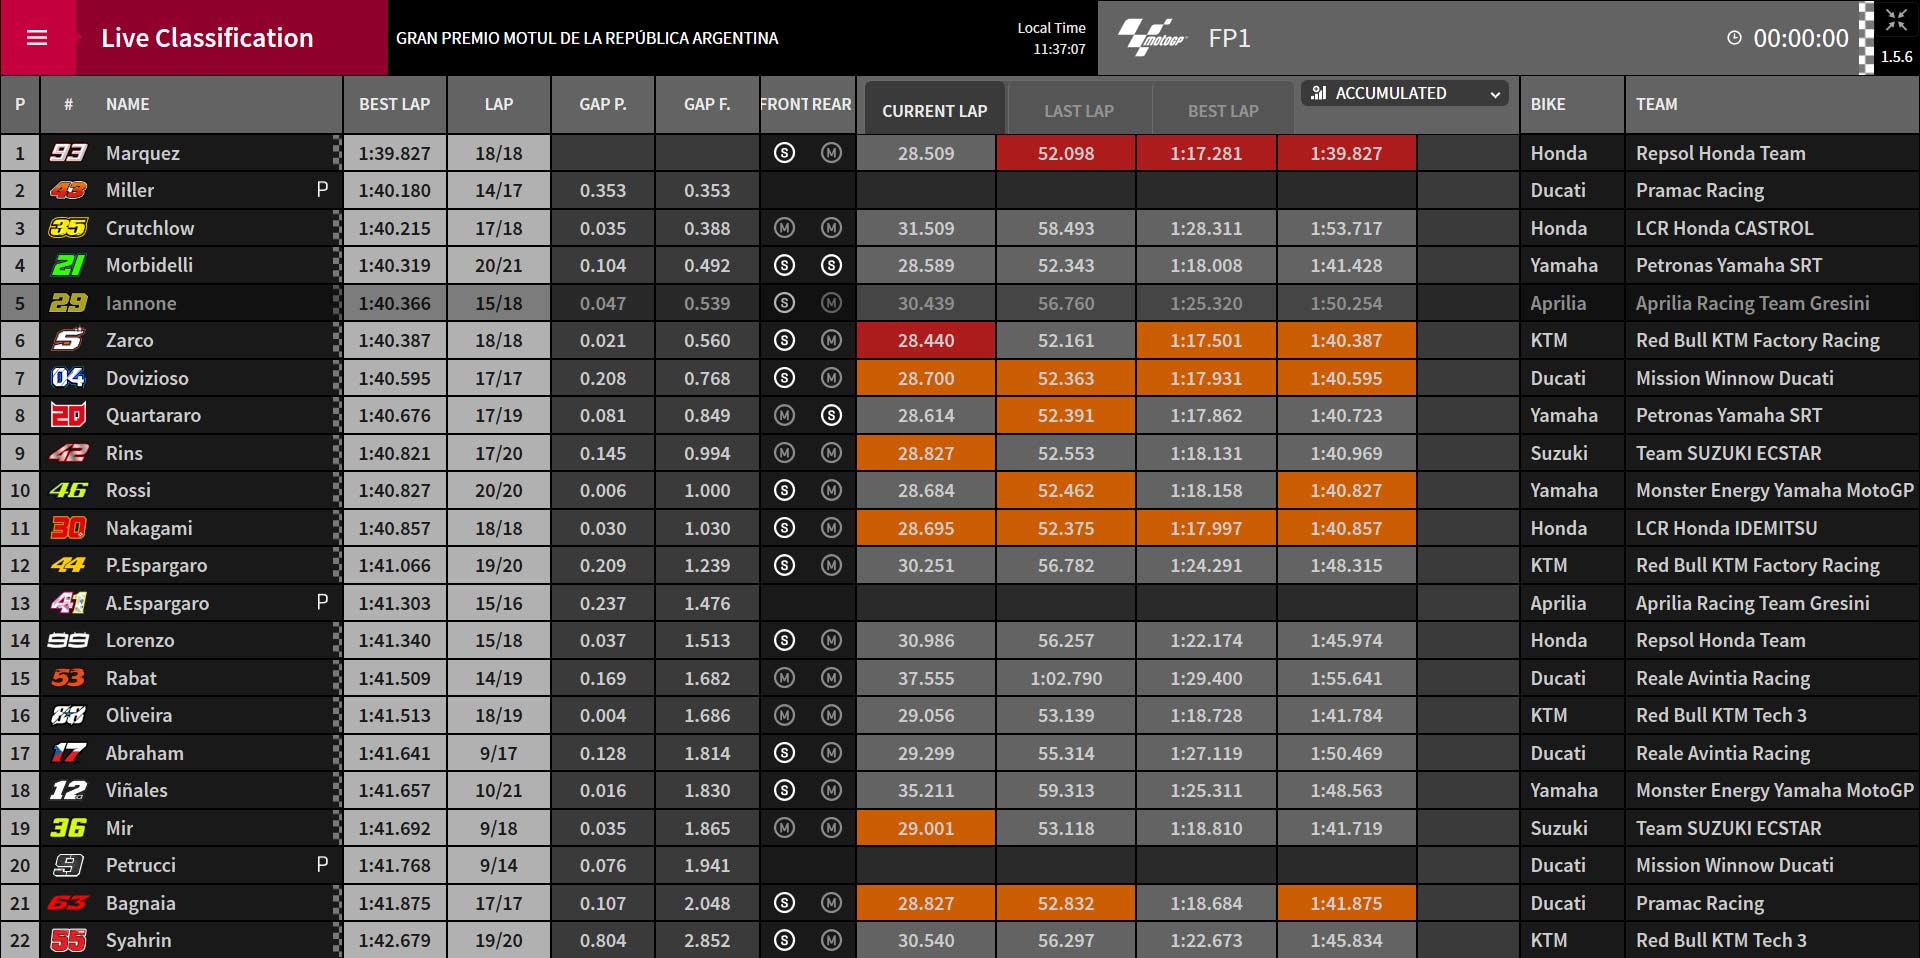
Task: Click the bar chart icon beside ACCUMULATED
Action: coord(1319,93)
